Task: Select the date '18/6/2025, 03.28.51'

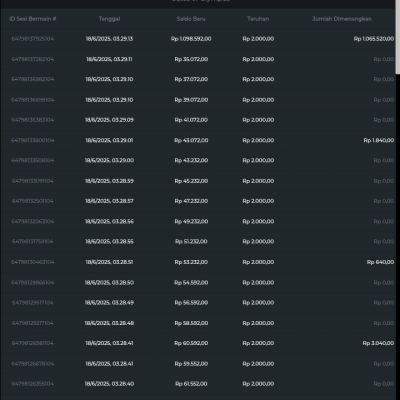Action: pos(109,262)
